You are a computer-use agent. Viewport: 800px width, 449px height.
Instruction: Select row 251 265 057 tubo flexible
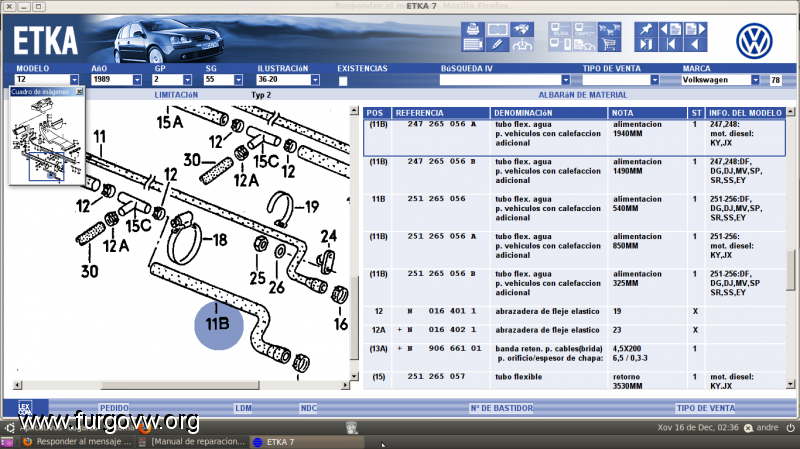pyautogui.click(x=574, y=381)
